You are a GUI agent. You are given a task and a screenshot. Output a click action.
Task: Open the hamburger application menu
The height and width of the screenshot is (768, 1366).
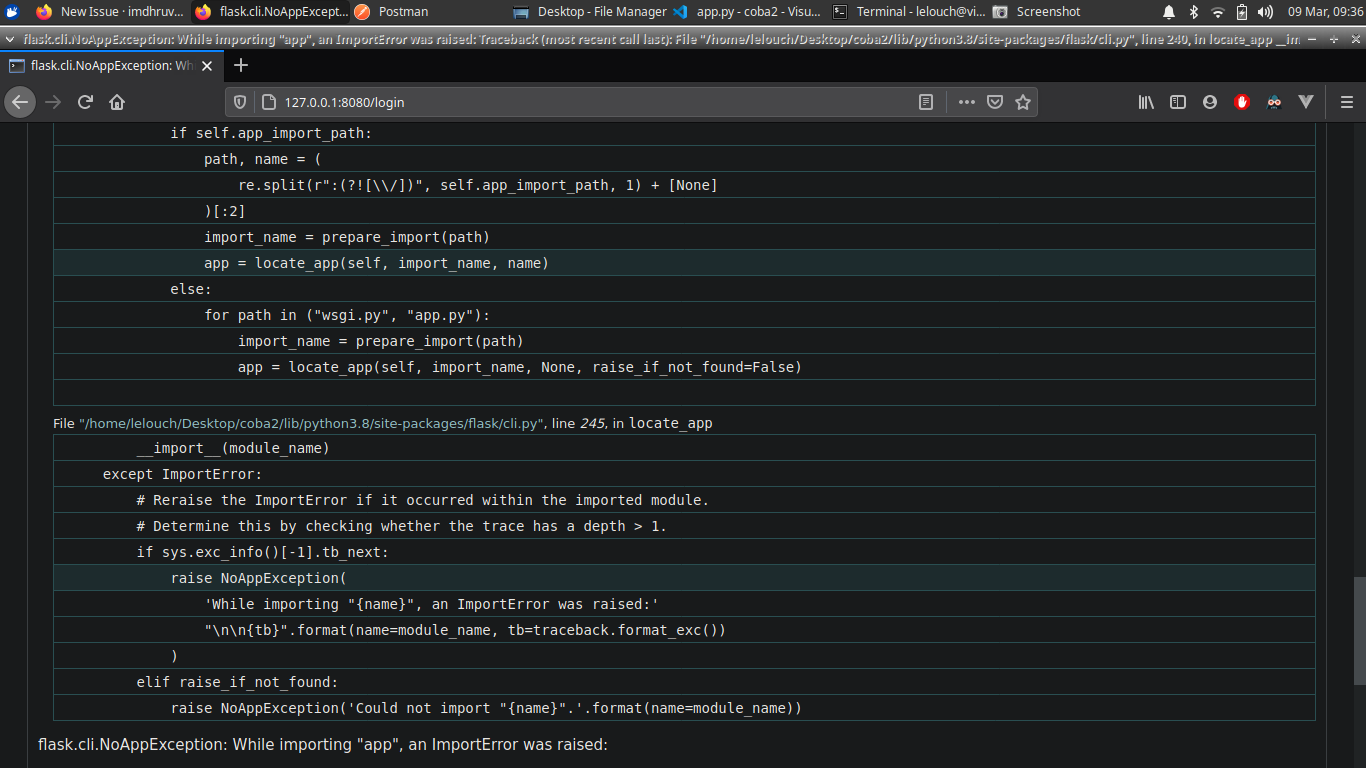click(1346, 101)
